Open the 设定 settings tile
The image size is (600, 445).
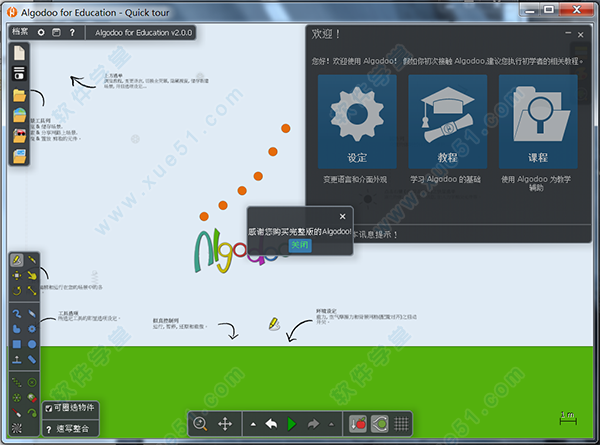point(357,122)
